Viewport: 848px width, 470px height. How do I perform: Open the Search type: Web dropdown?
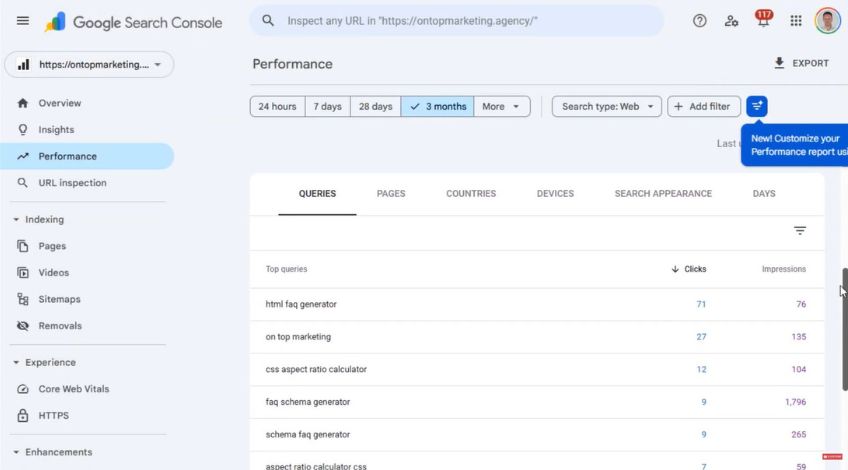point(607,107)
